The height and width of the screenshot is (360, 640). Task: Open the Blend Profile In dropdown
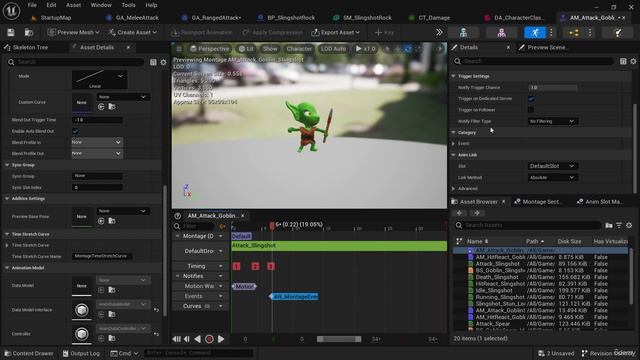[x=97, y=142]
